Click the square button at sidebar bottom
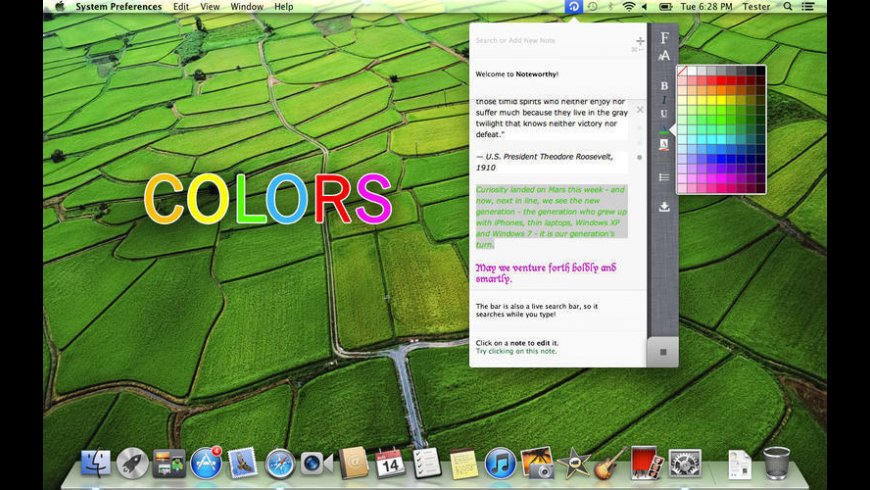Screen dimensions: 870x490 [663, 352]
